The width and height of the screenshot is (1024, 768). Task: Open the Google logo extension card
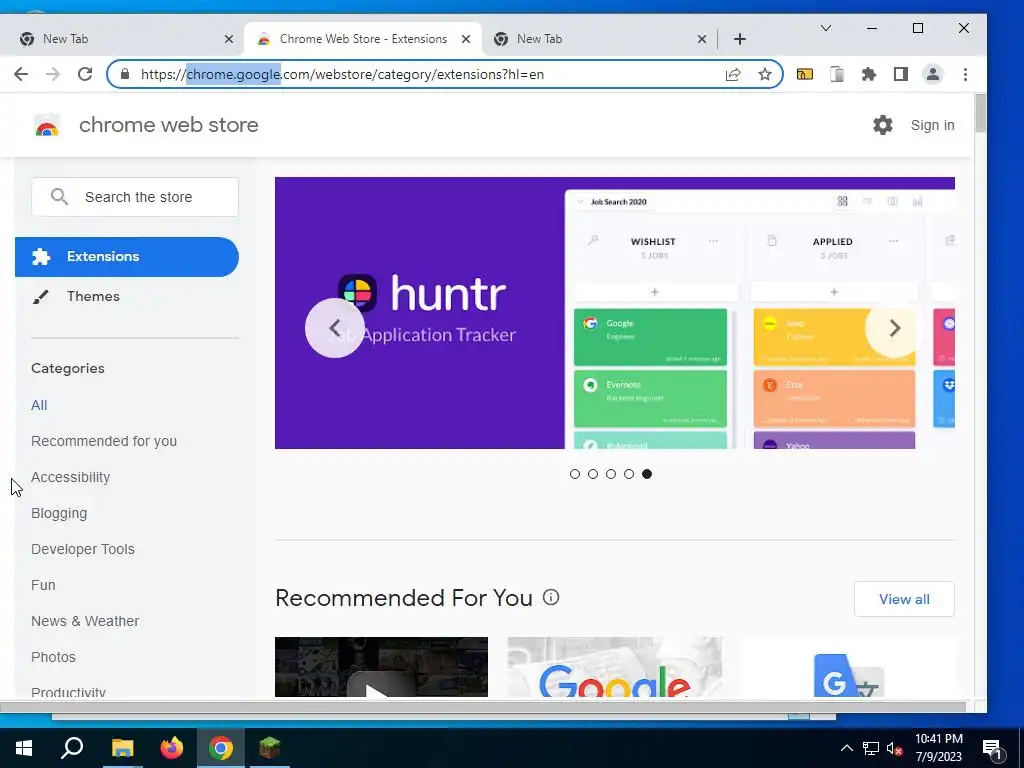[615, 667]
